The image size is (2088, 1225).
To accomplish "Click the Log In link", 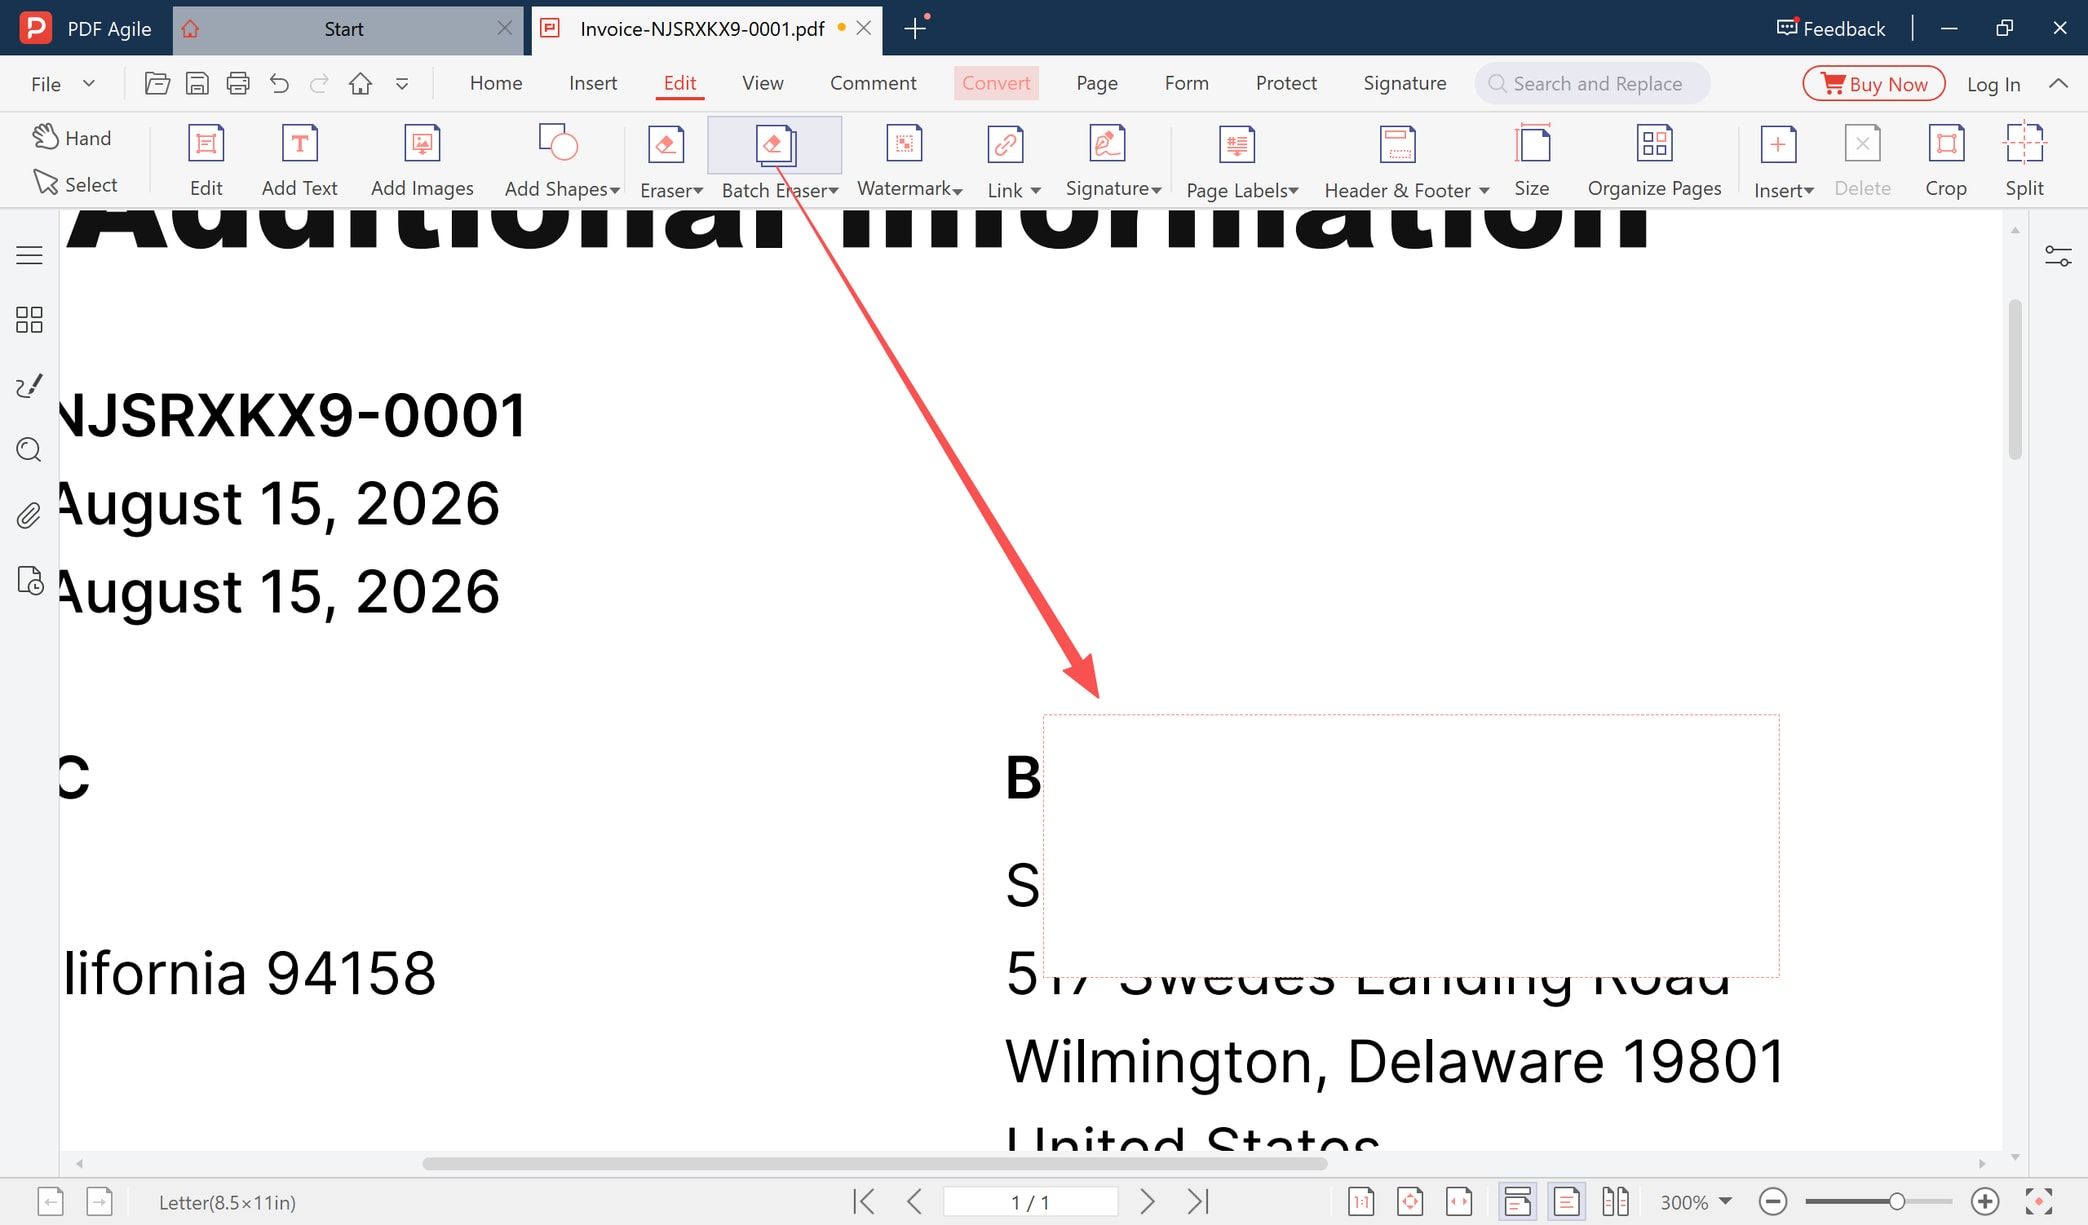I will (1993, 84).
